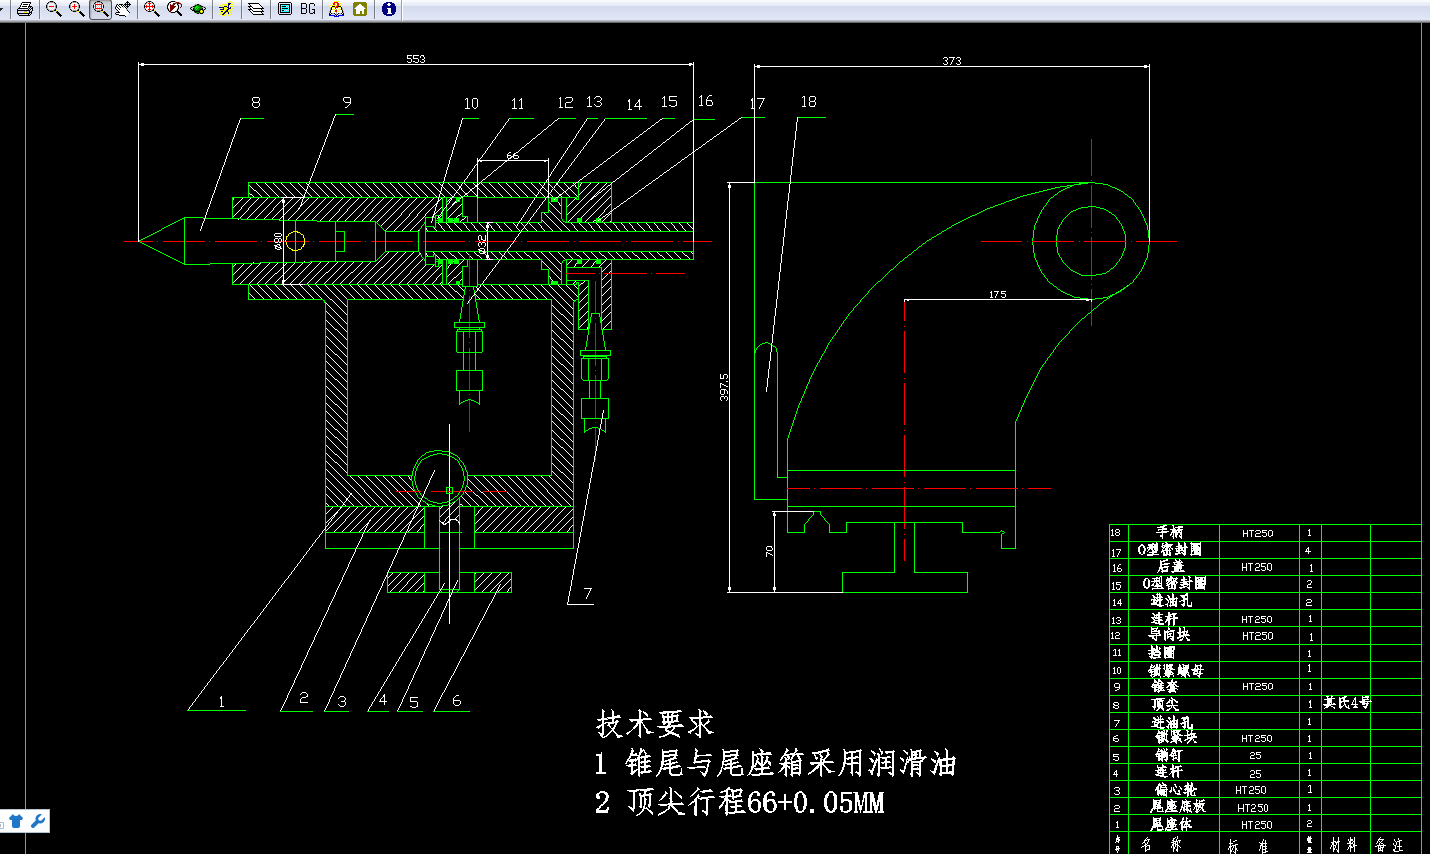Click part callout number 17
The image size is (1430, 854).
point(757,104)
